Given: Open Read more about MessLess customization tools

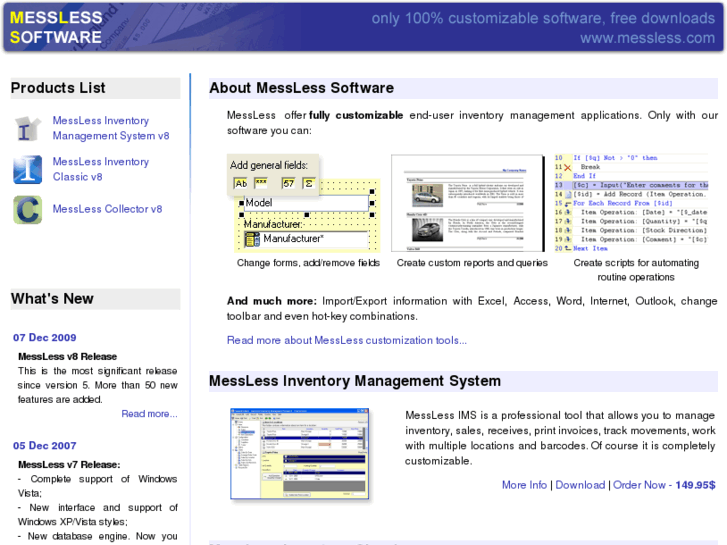Looking at the screenshot, I should pos(346,340).
